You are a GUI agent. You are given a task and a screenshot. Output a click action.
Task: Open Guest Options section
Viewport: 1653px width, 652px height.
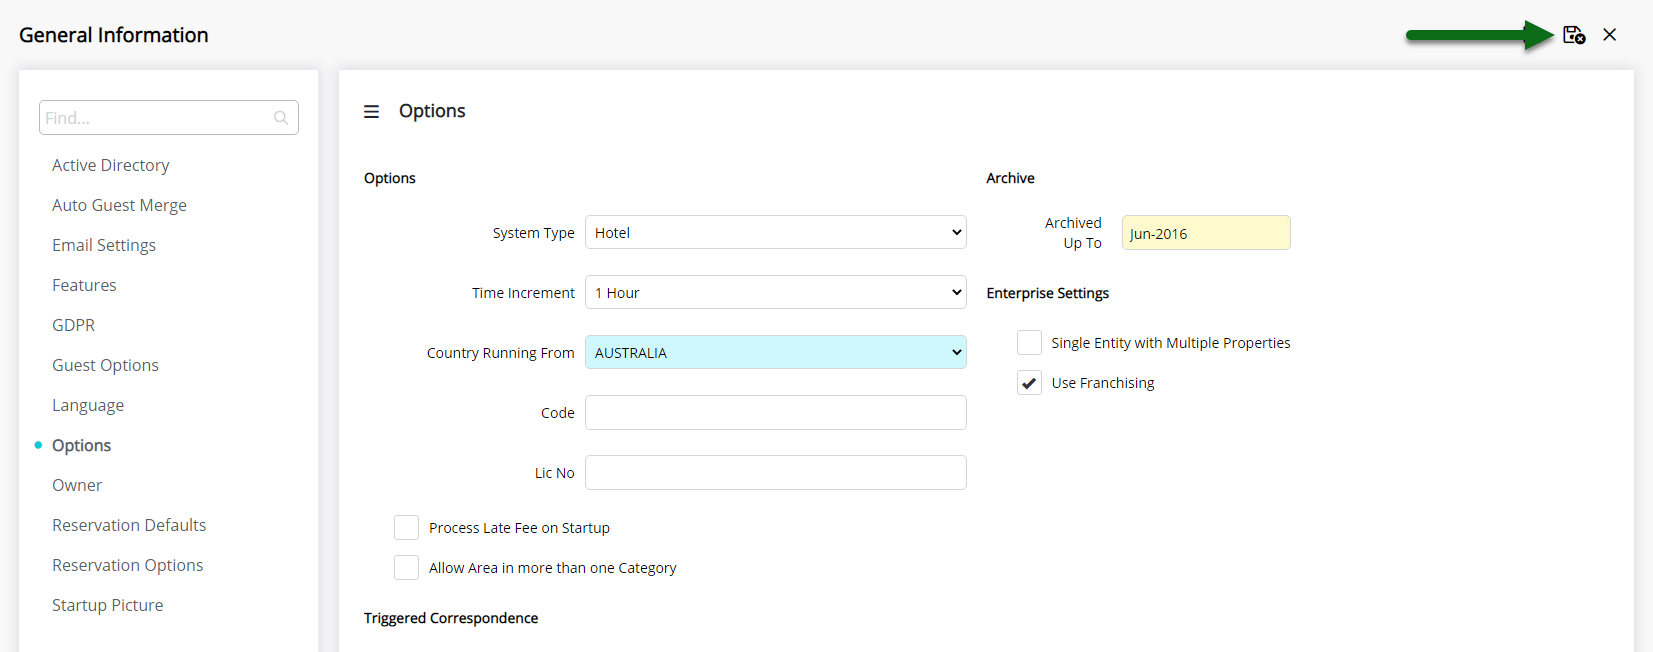point(105,365)
